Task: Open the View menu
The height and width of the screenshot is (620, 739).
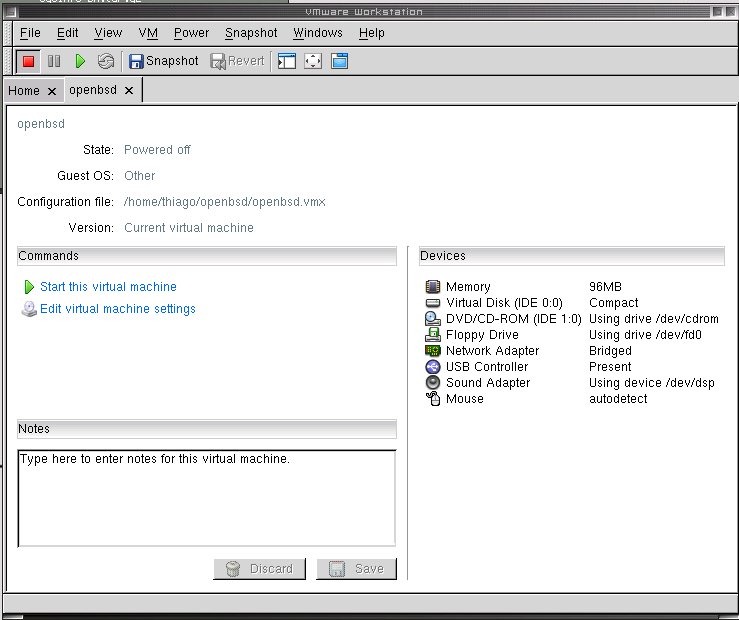Action: [108, 33]
